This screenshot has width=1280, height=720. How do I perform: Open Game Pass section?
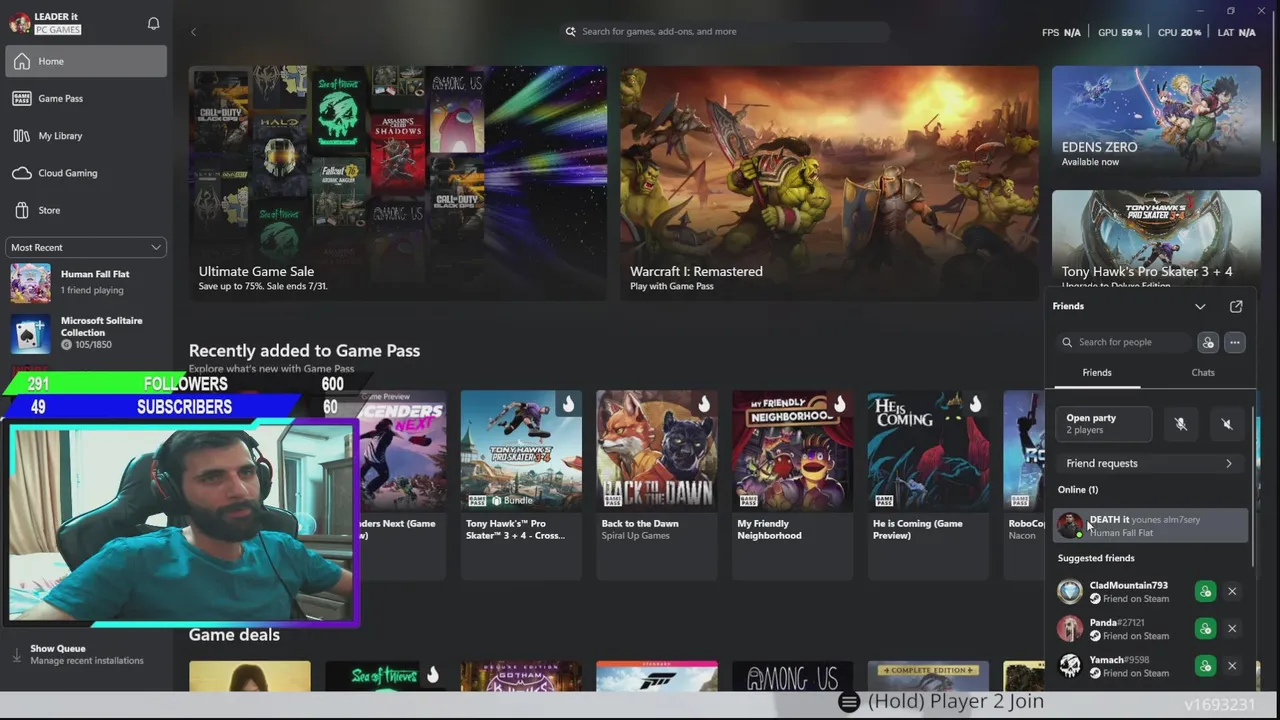[x=86, y=98]
